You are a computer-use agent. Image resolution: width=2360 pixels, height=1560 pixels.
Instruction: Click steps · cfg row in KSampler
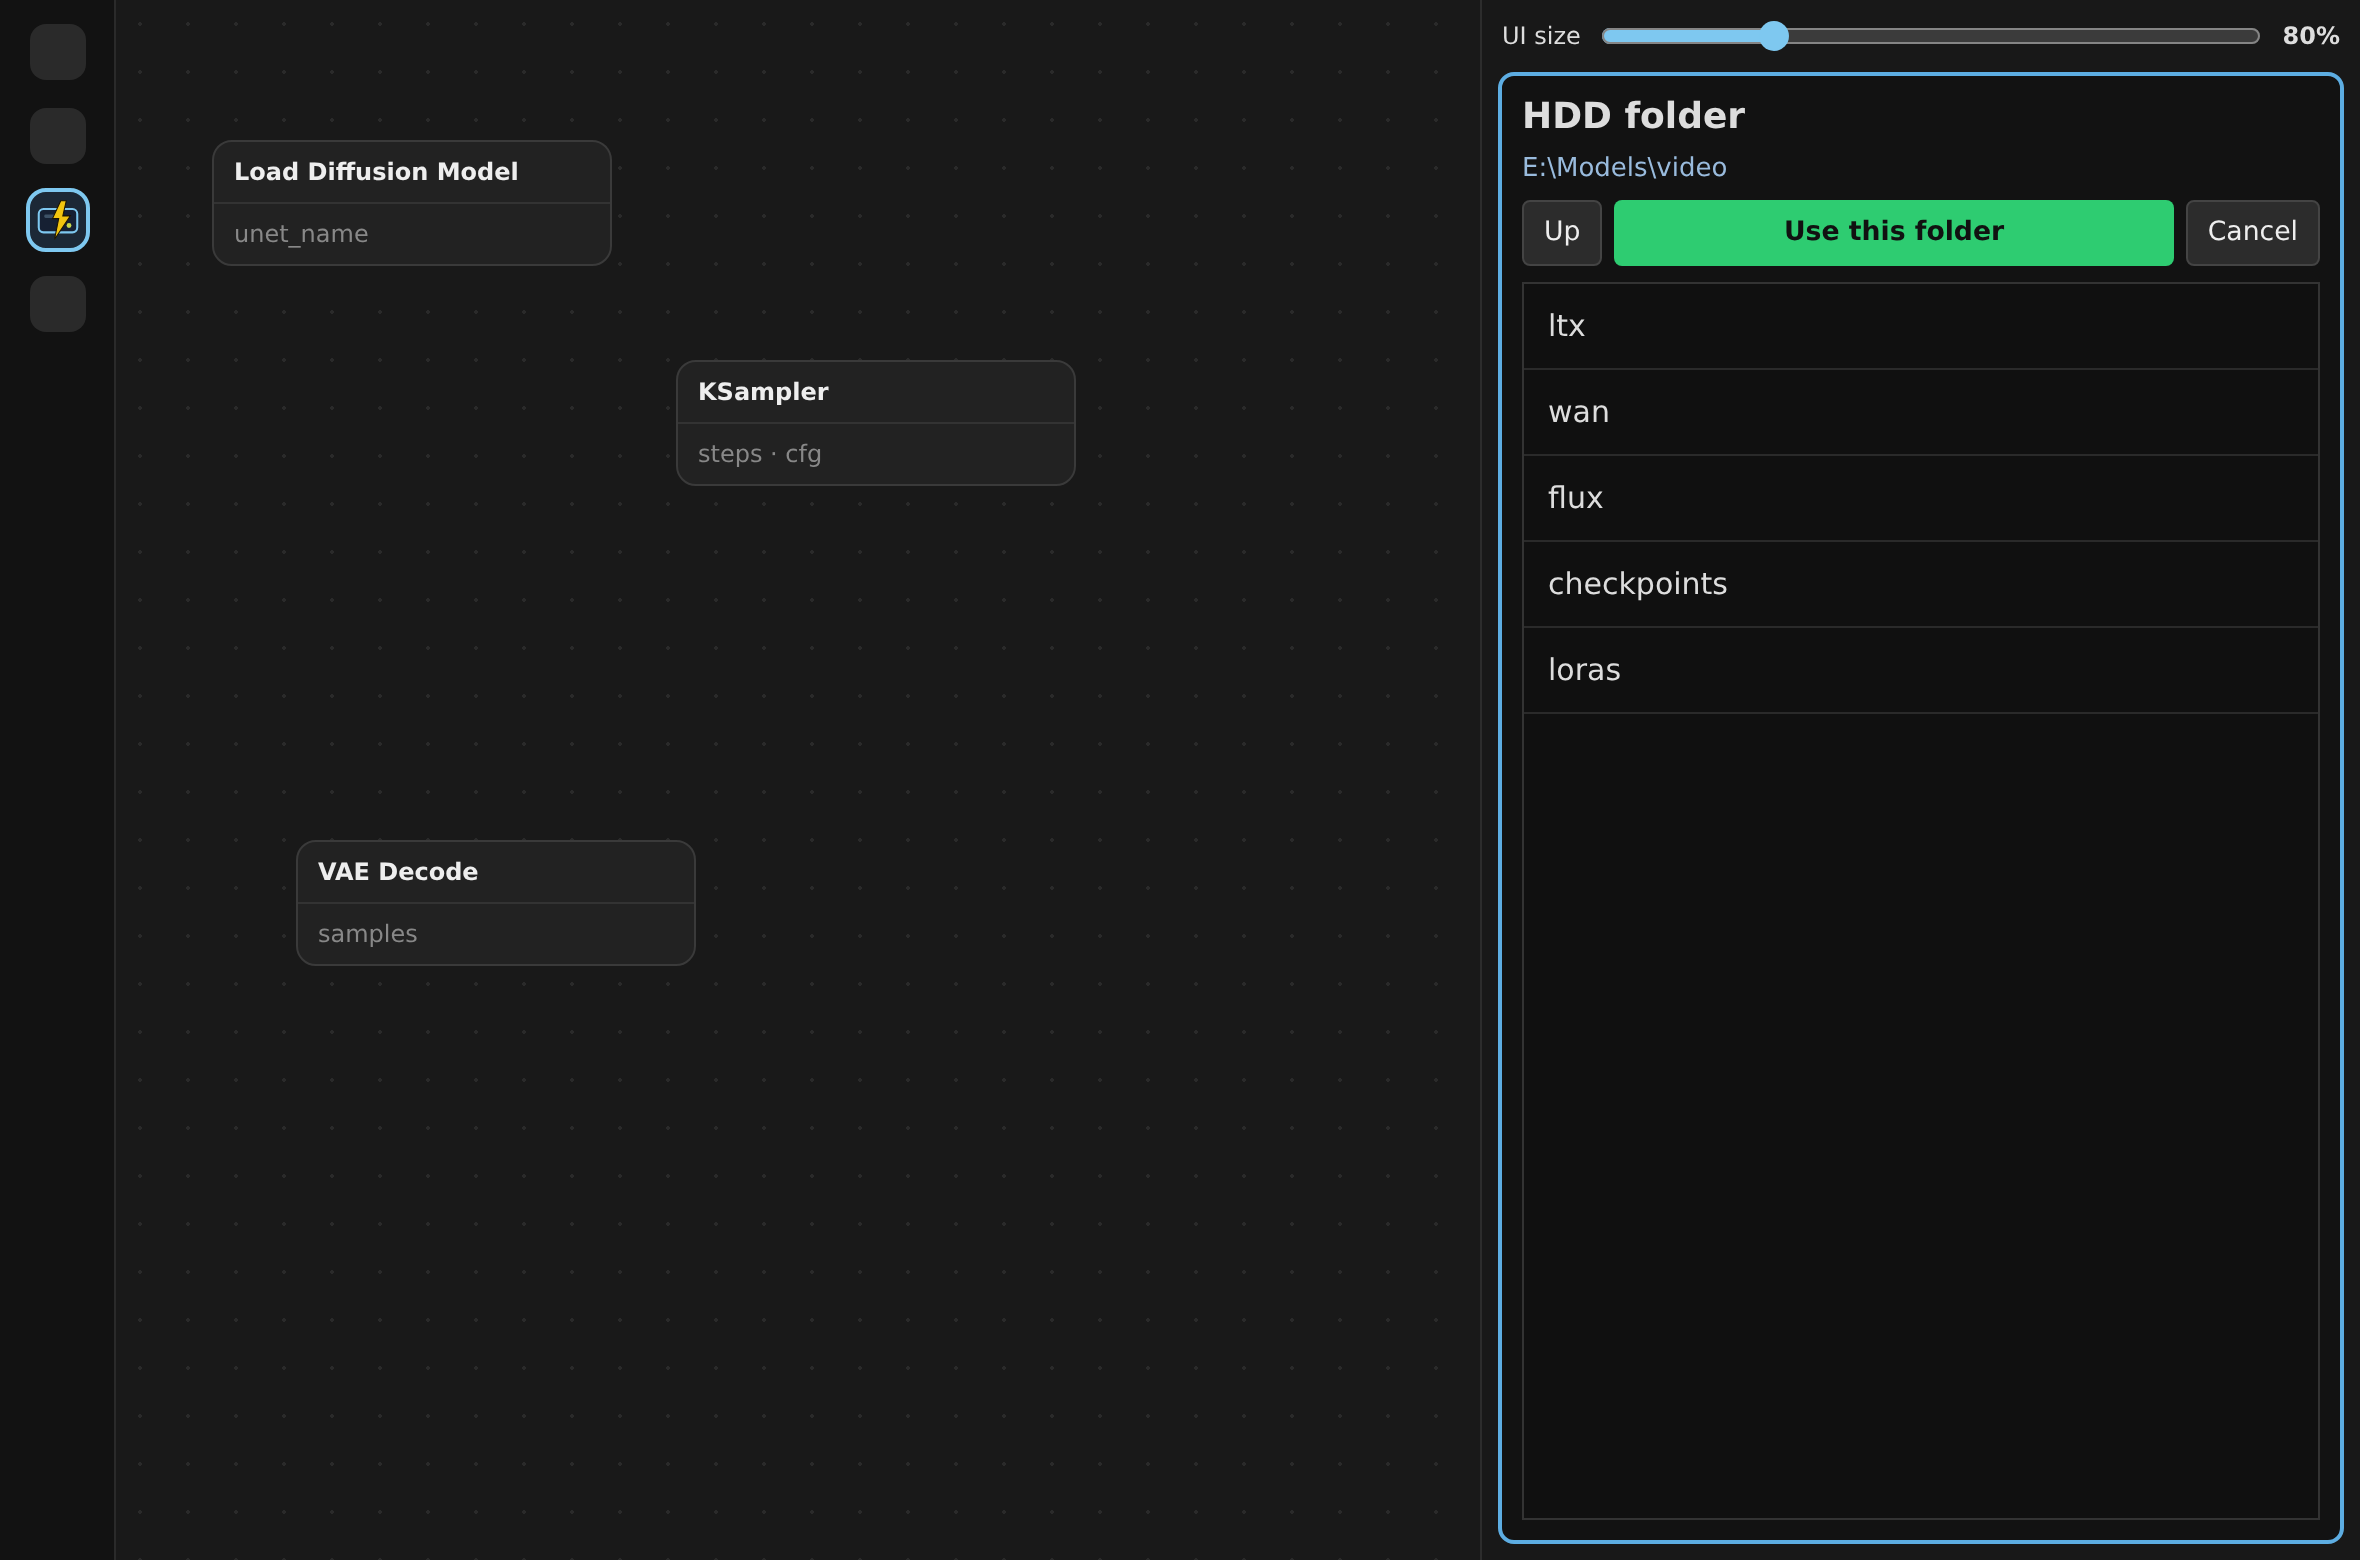(876, 454)
